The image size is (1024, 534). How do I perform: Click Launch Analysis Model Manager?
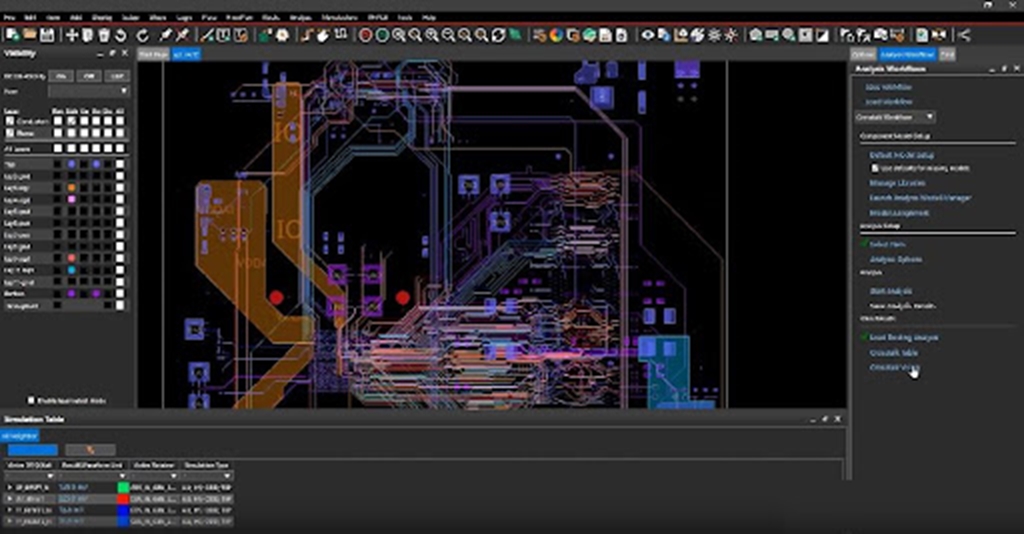pos(920,198)
